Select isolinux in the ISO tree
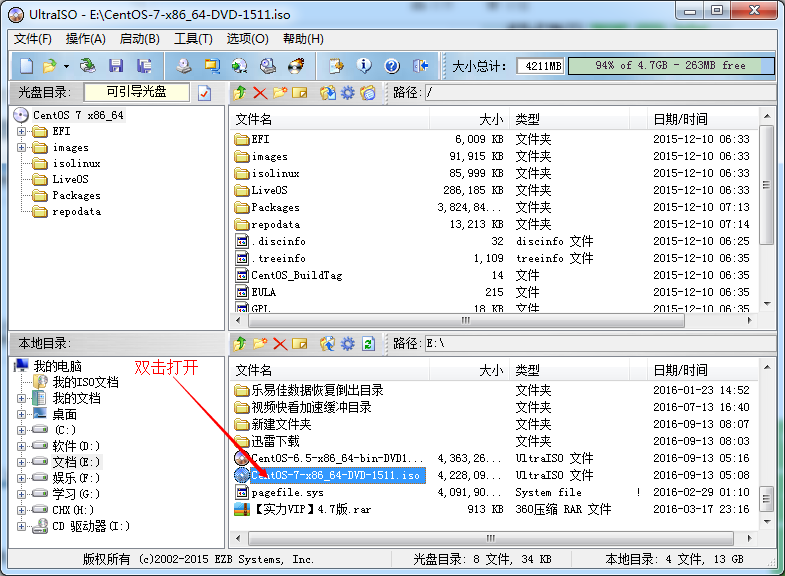Viewport: 785px width, 576px height. (x=76, y=164)
